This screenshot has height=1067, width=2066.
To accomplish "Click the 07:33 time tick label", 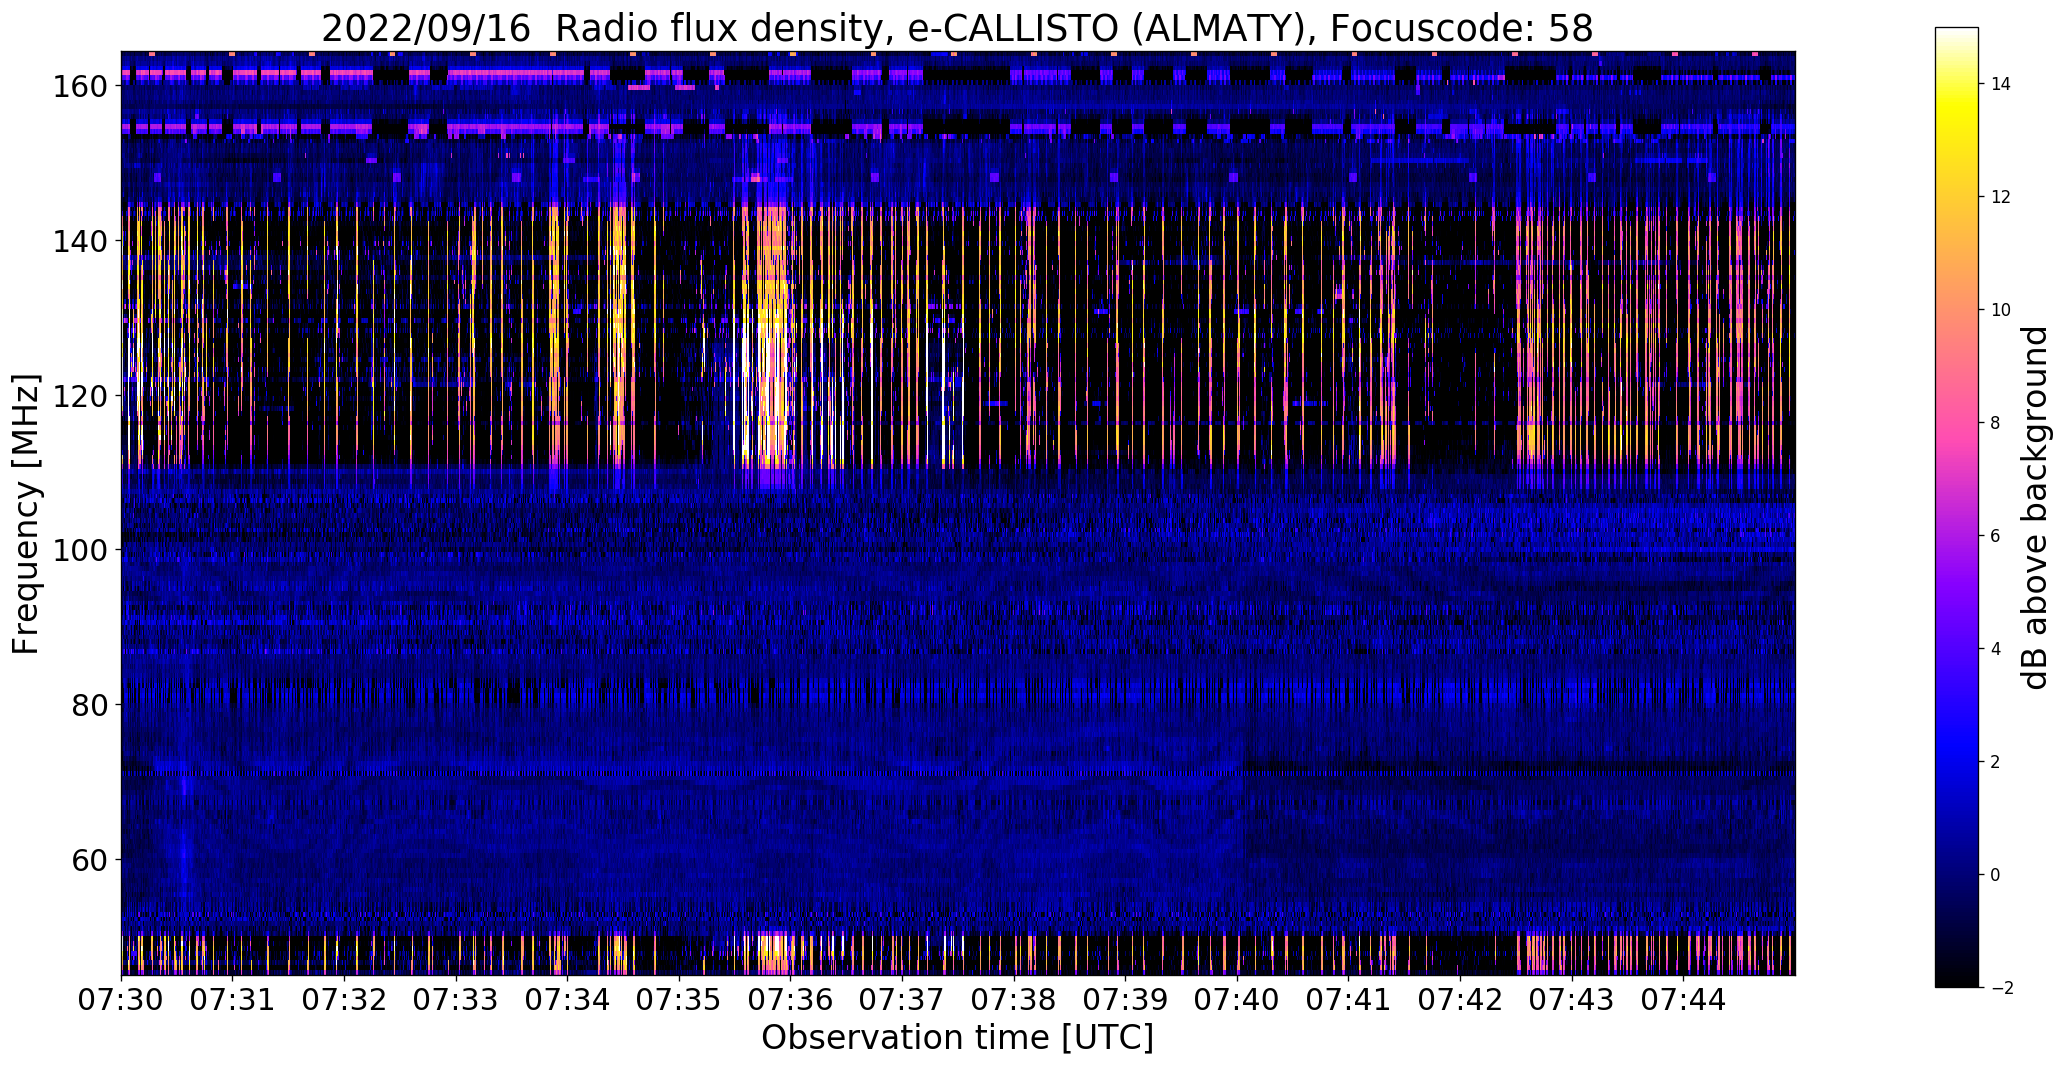I will 456,1000.
